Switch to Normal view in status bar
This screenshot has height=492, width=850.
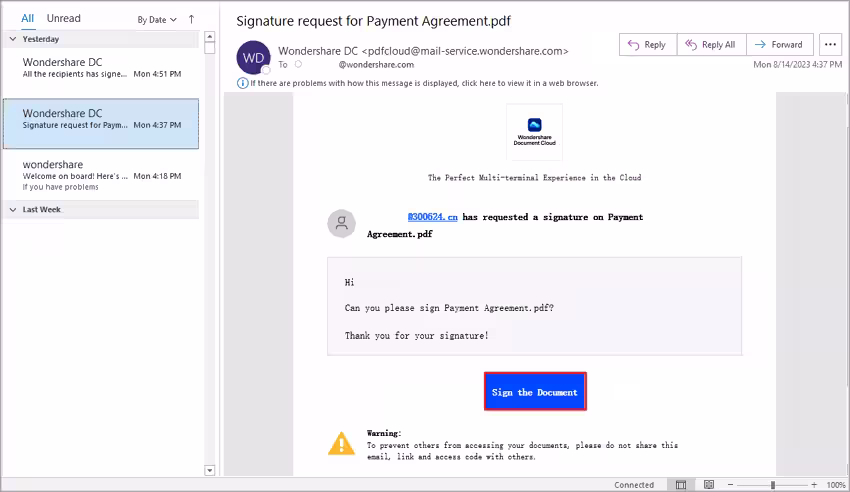681,484
